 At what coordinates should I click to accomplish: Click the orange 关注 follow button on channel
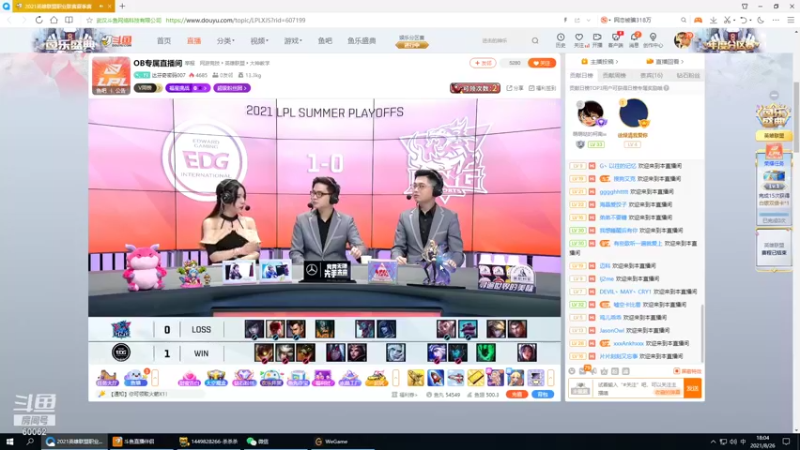tap(542, 63)
